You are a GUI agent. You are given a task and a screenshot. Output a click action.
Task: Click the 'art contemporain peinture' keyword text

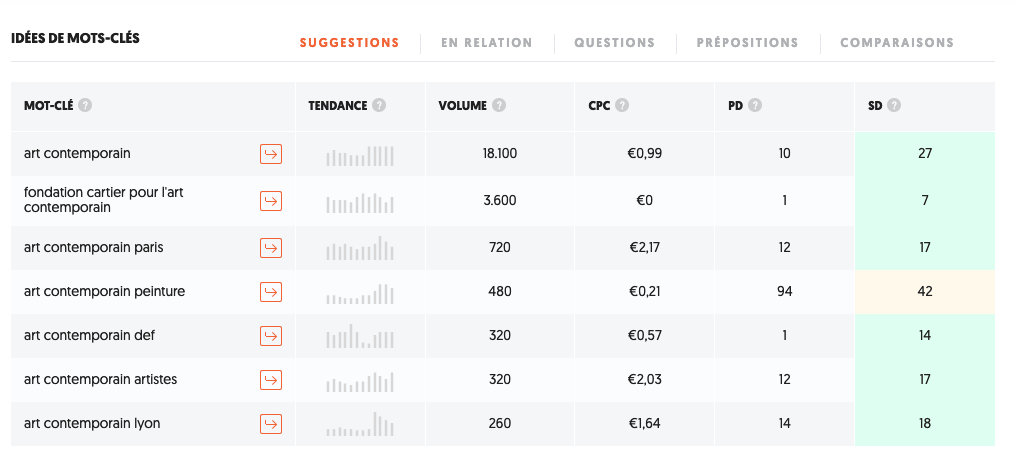[105, 291]
